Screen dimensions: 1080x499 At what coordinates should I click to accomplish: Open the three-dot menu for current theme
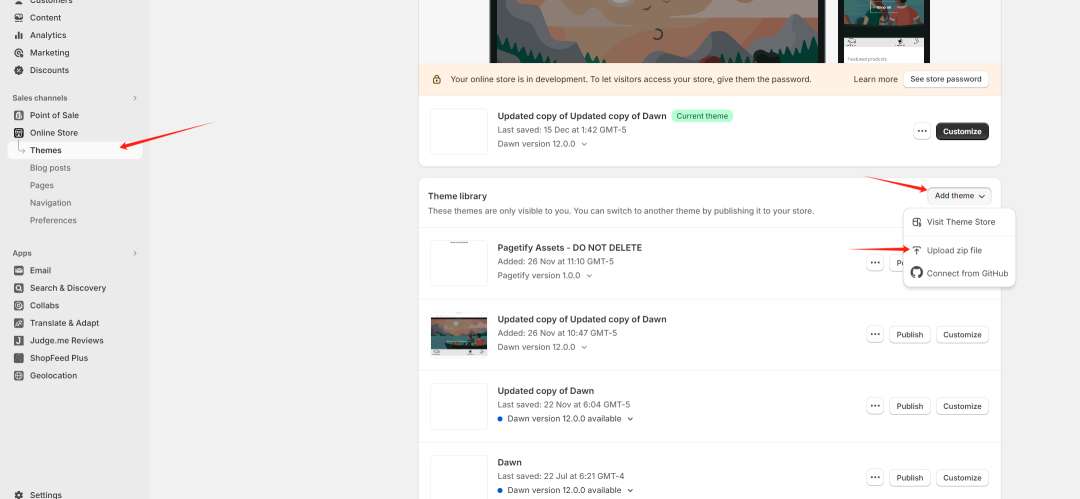(x=921, y=131)
